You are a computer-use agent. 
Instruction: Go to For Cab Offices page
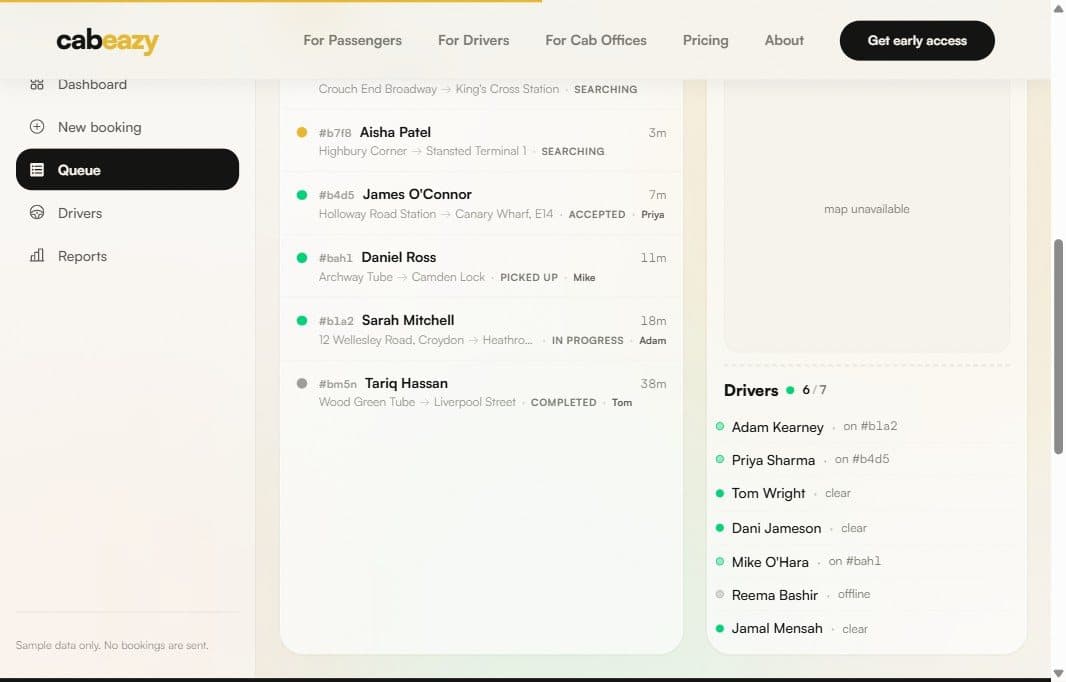pos(596,41)
